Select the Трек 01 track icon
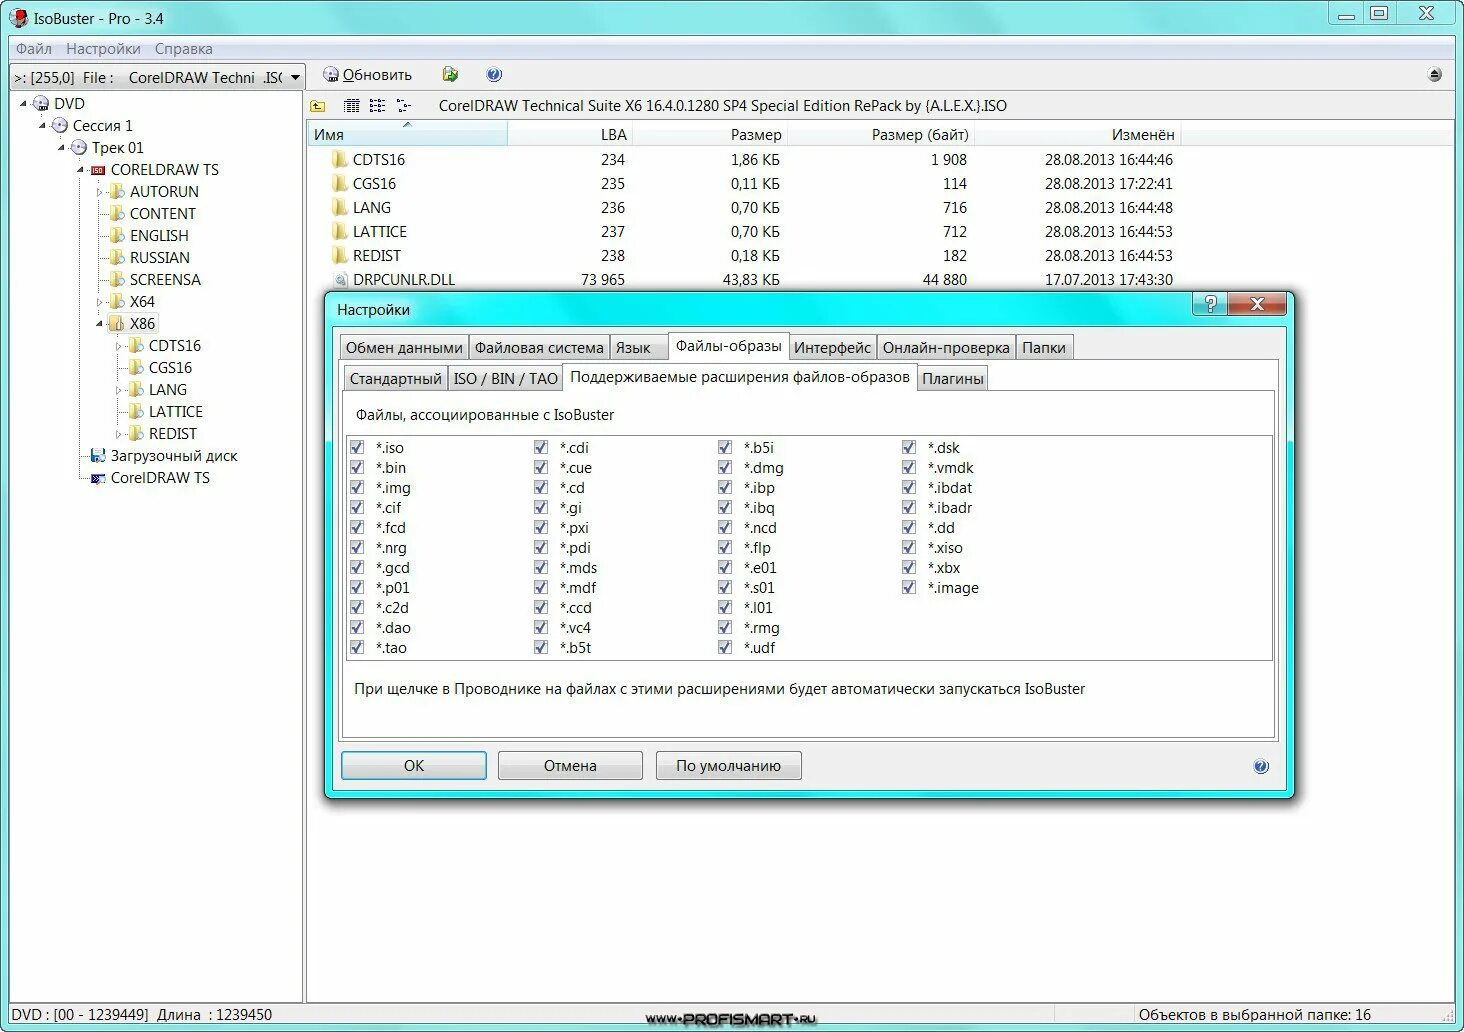 pos(79,148)
